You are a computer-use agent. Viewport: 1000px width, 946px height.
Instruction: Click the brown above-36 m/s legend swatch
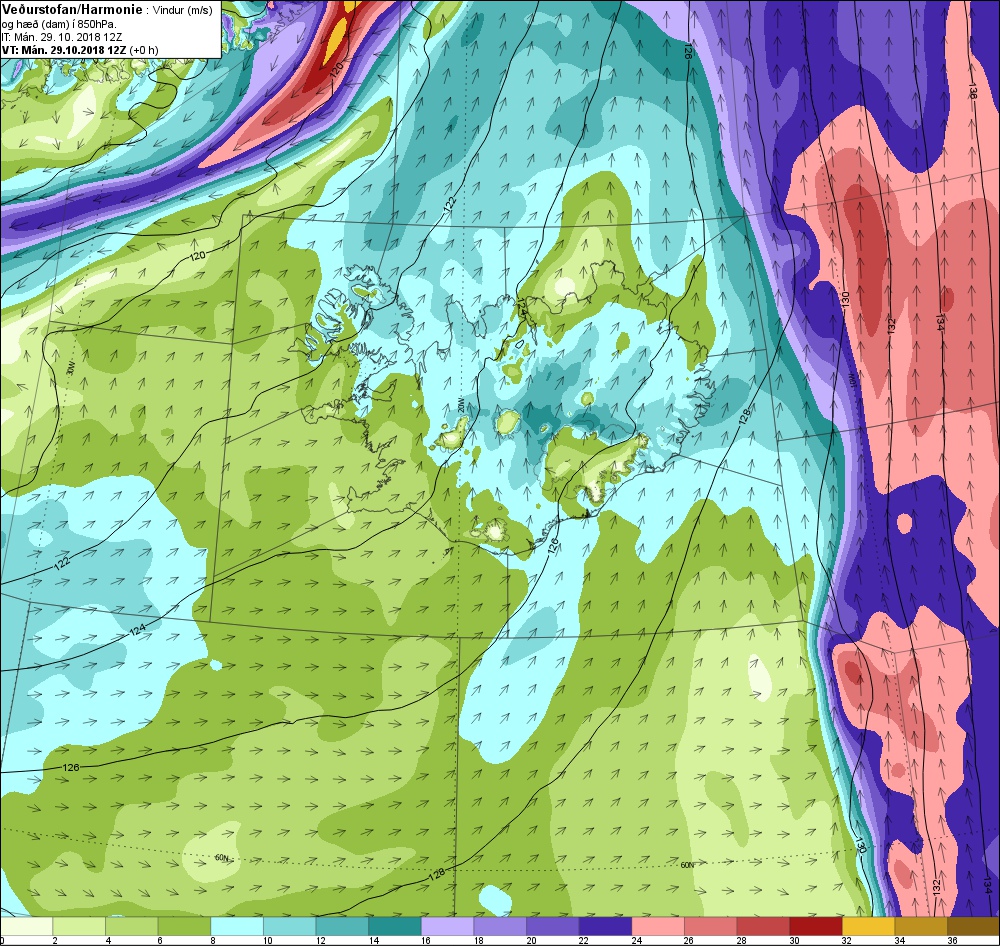973,926
